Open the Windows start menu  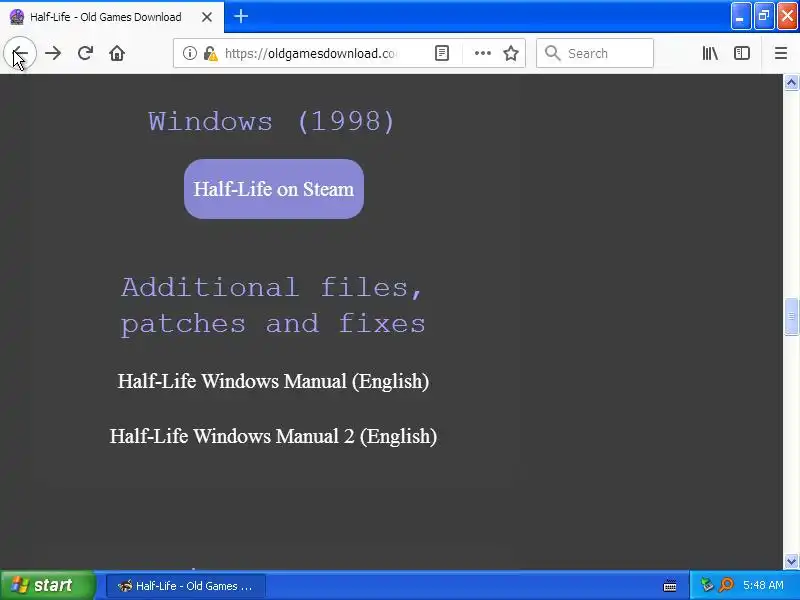point(48,585)
